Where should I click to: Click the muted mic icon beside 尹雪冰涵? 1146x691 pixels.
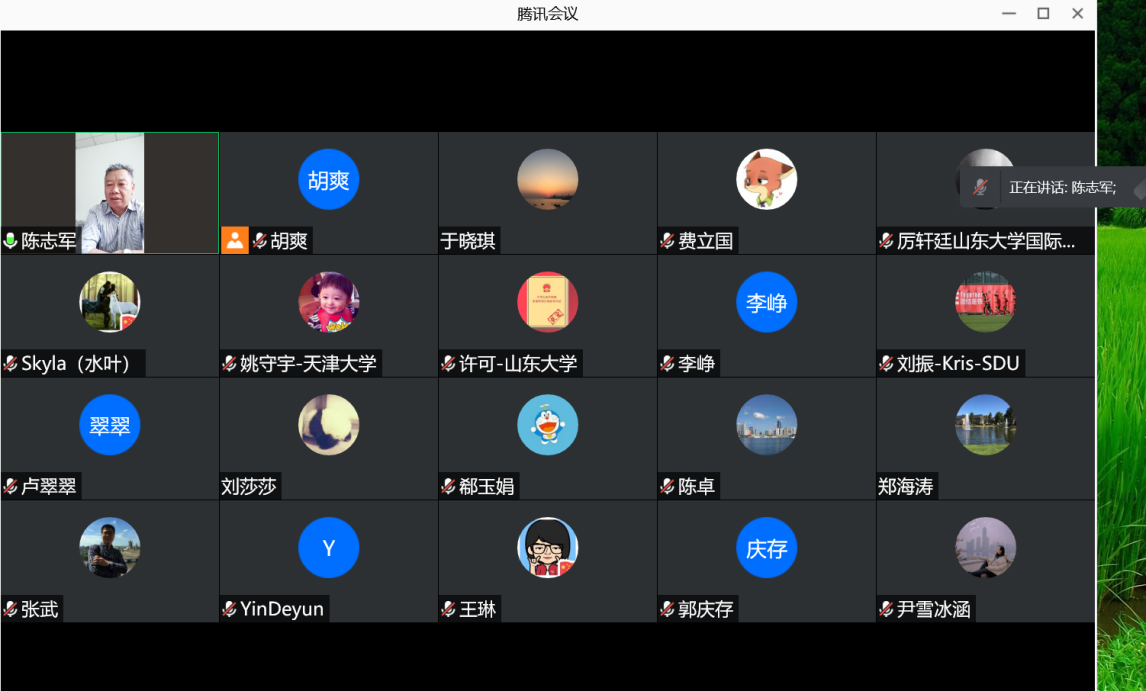(886, 609)
